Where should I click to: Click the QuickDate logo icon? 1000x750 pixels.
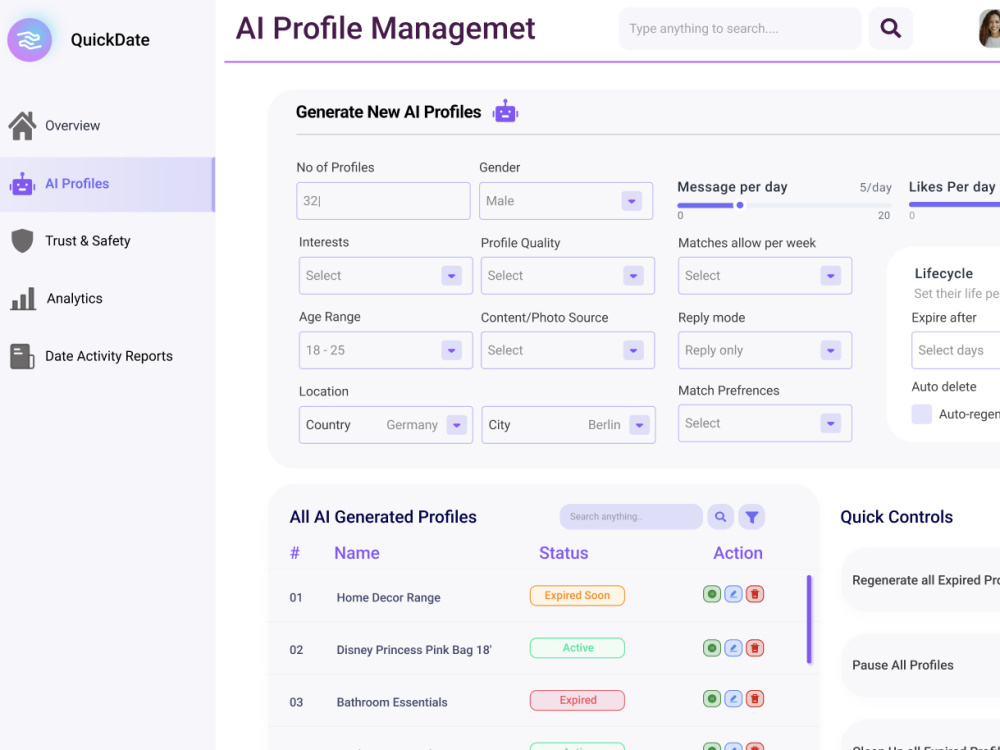(29, 40)
